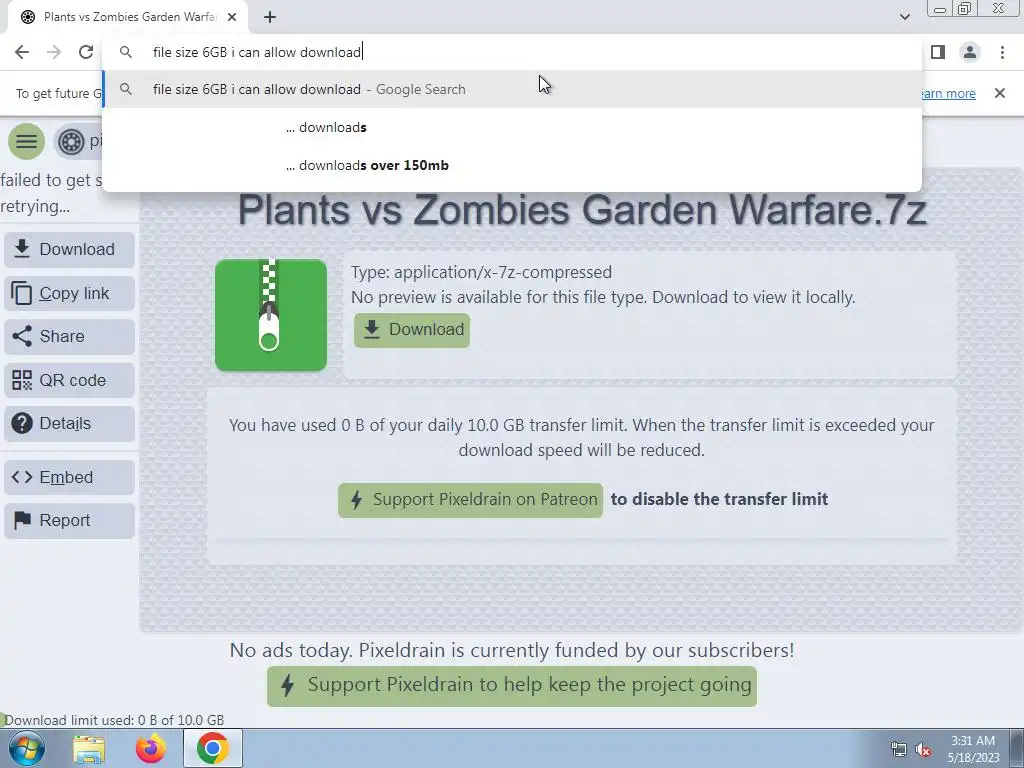The image size is (1024, 768).
Task: Open the file Details panel
Action: (69, 423)
